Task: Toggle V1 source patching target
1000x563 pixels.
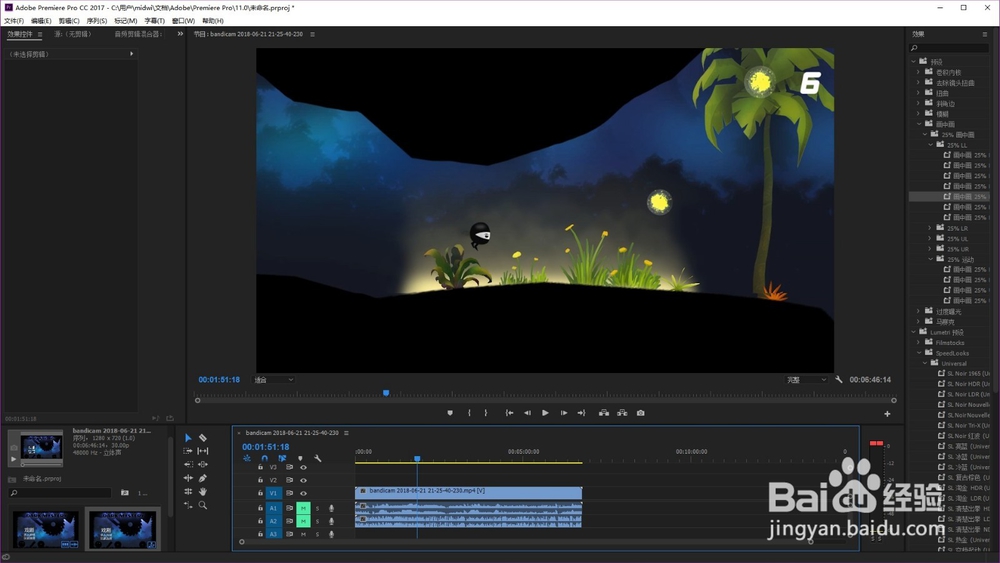Action: click(x=273, y=493)
